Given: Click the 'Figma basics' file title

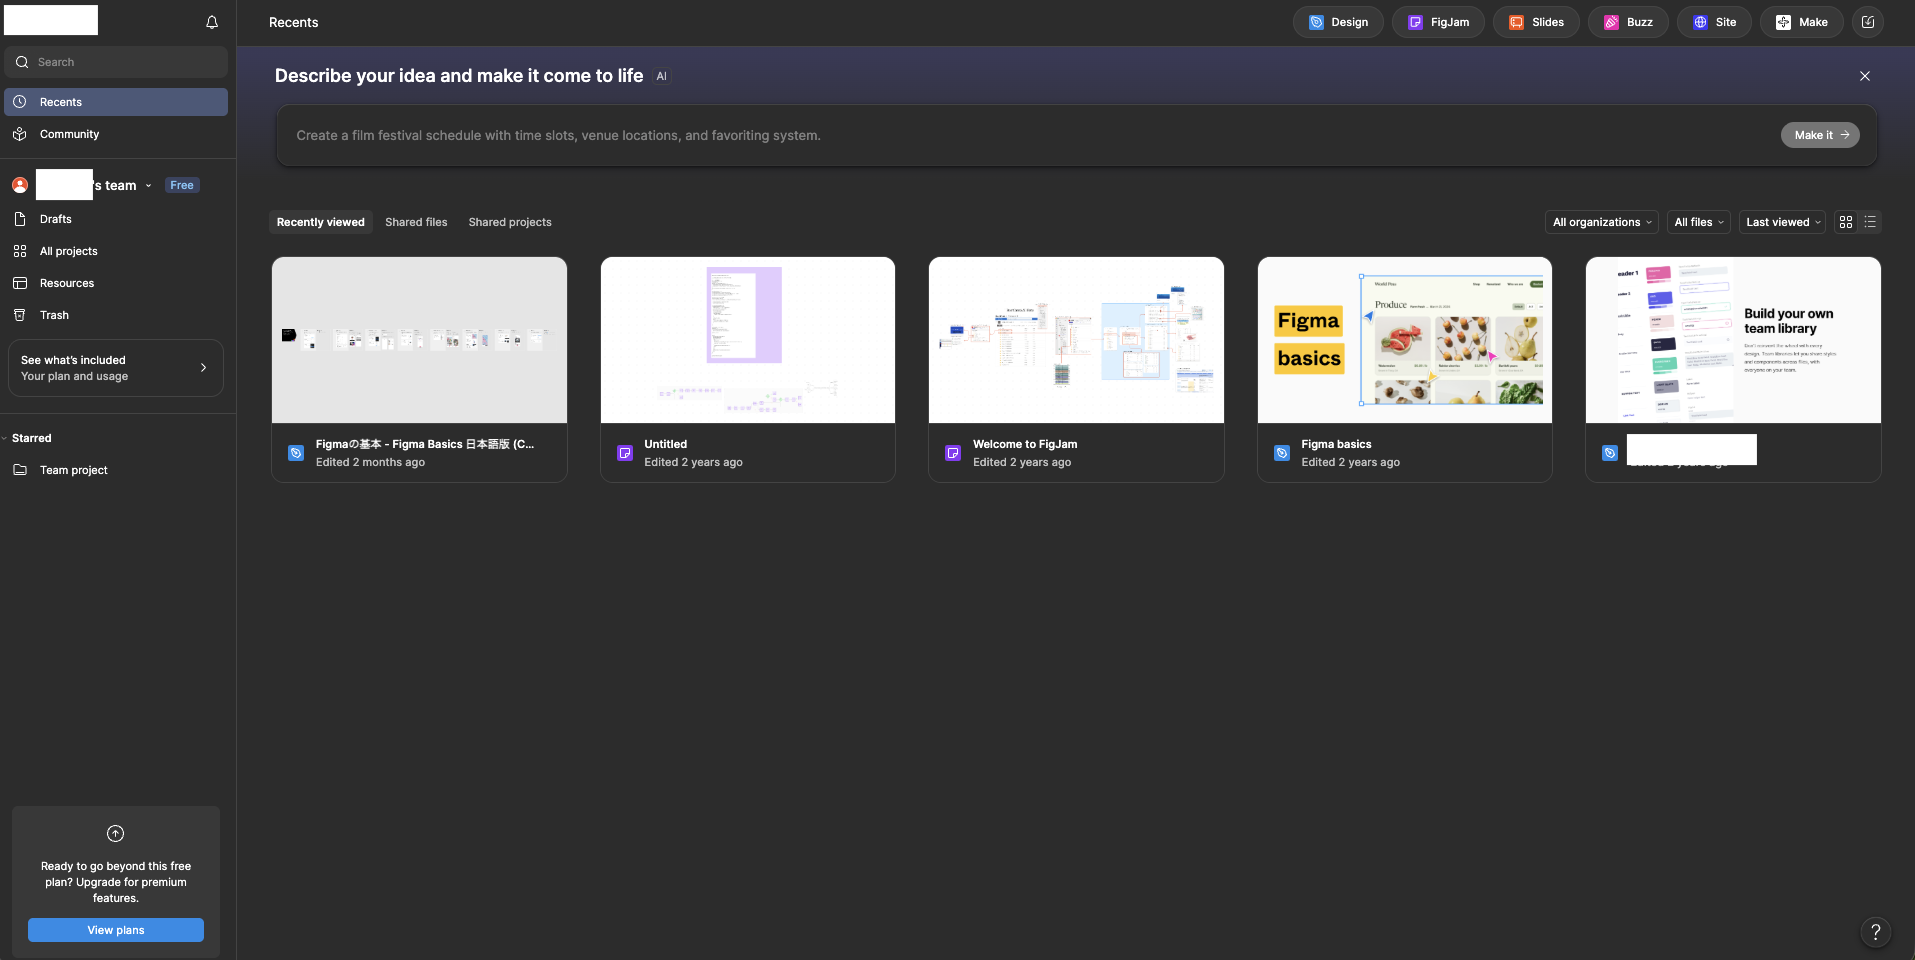Looking at the screenshot, I should [x=1336, y=444].
